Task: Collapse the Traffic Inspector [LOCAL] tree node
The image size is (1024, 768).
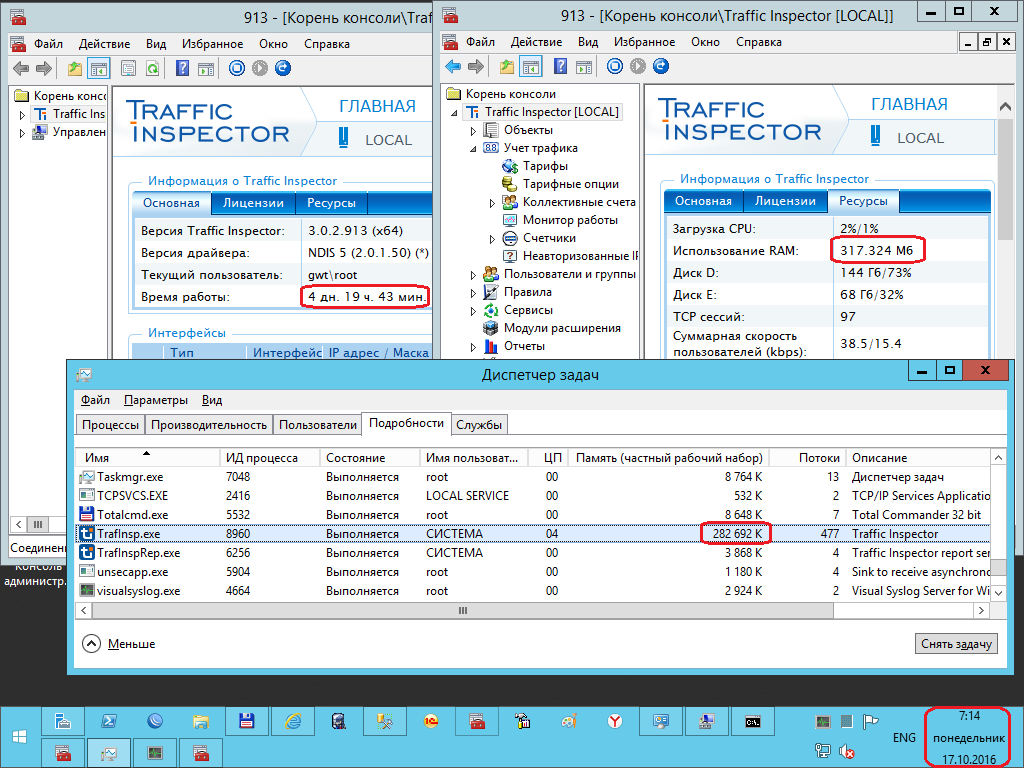Action: pyautogui.click(x=455, y=113)
